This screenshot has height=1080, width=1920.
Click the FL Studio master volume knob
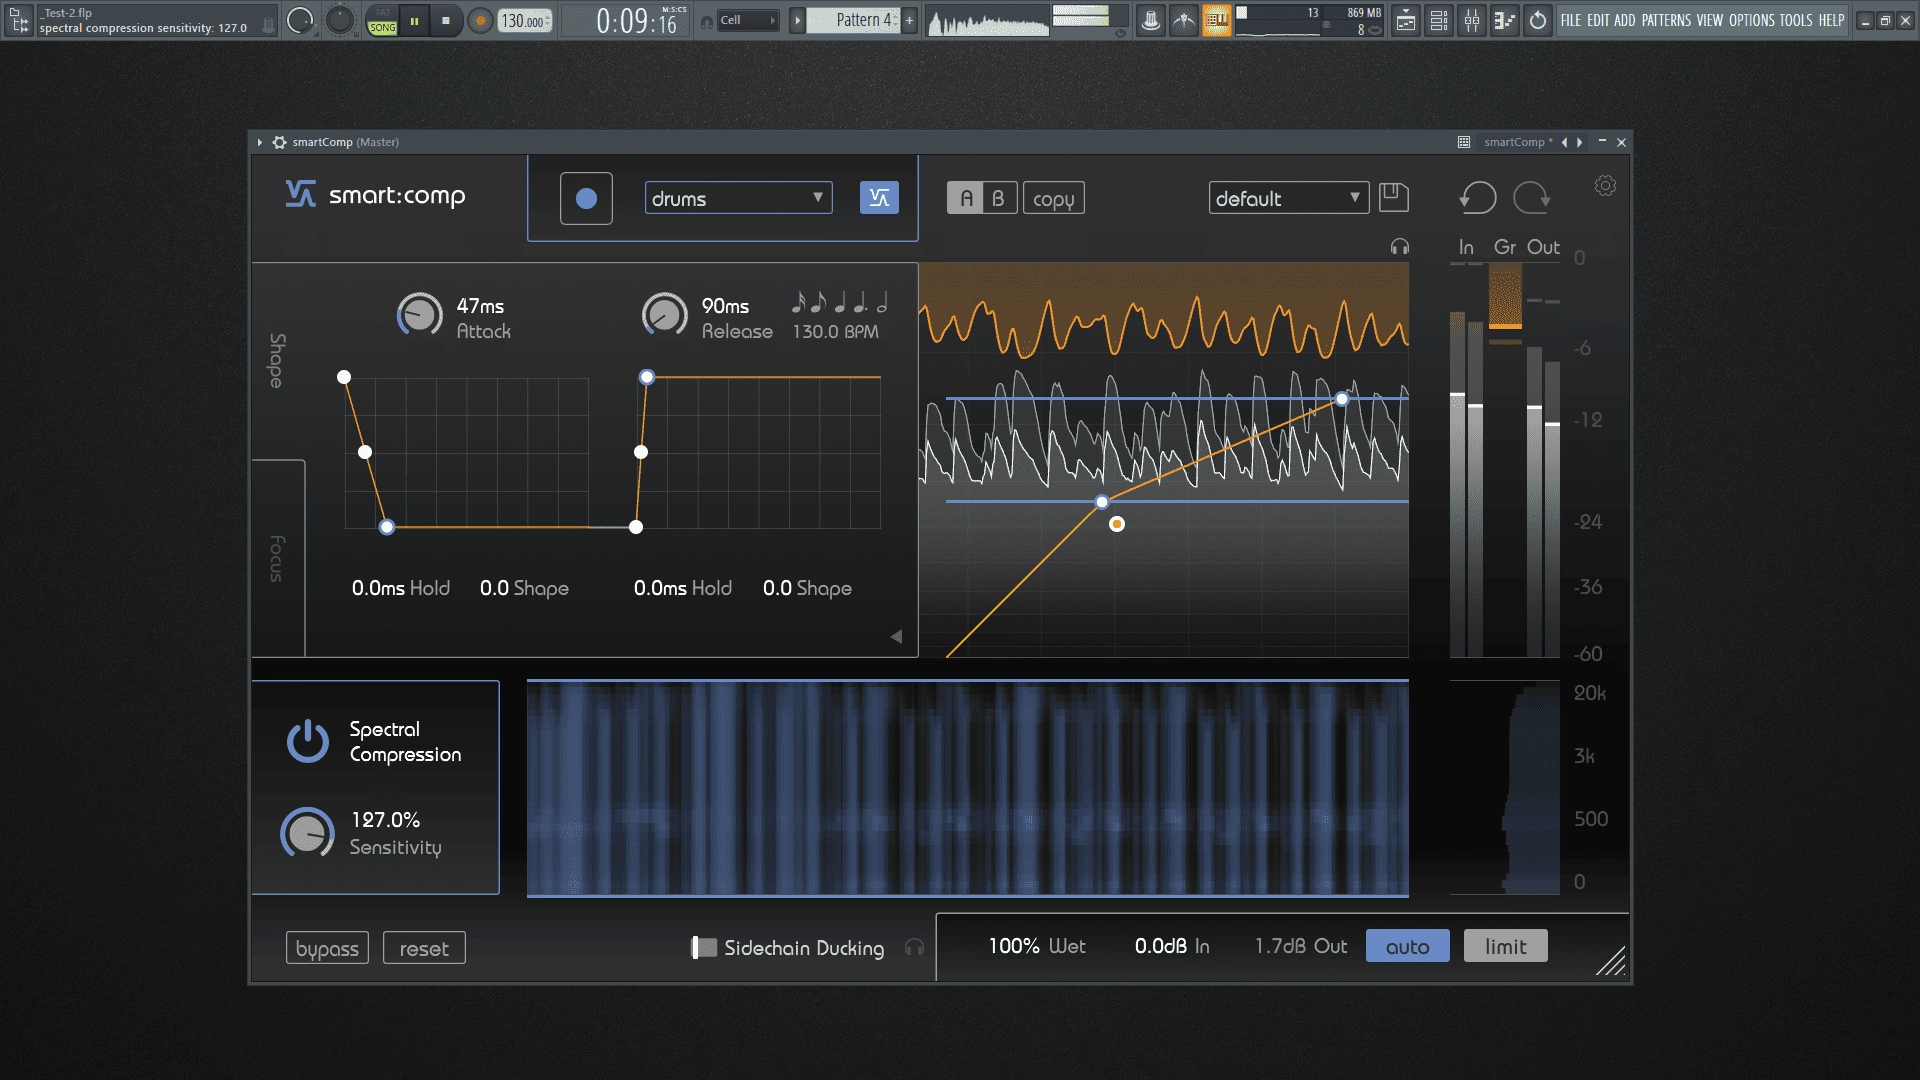(300, 20)
